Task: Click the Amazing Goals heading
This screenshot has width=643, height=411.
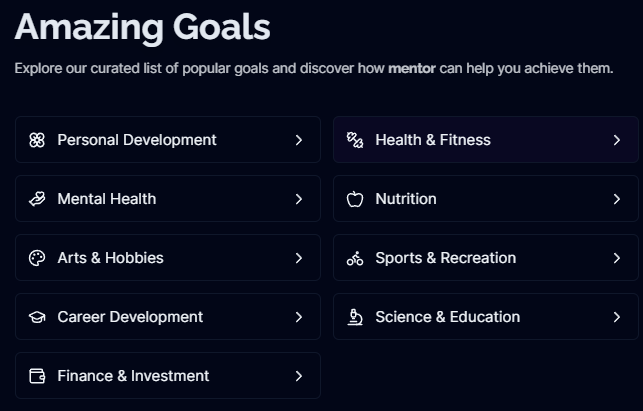Action: 142,27
